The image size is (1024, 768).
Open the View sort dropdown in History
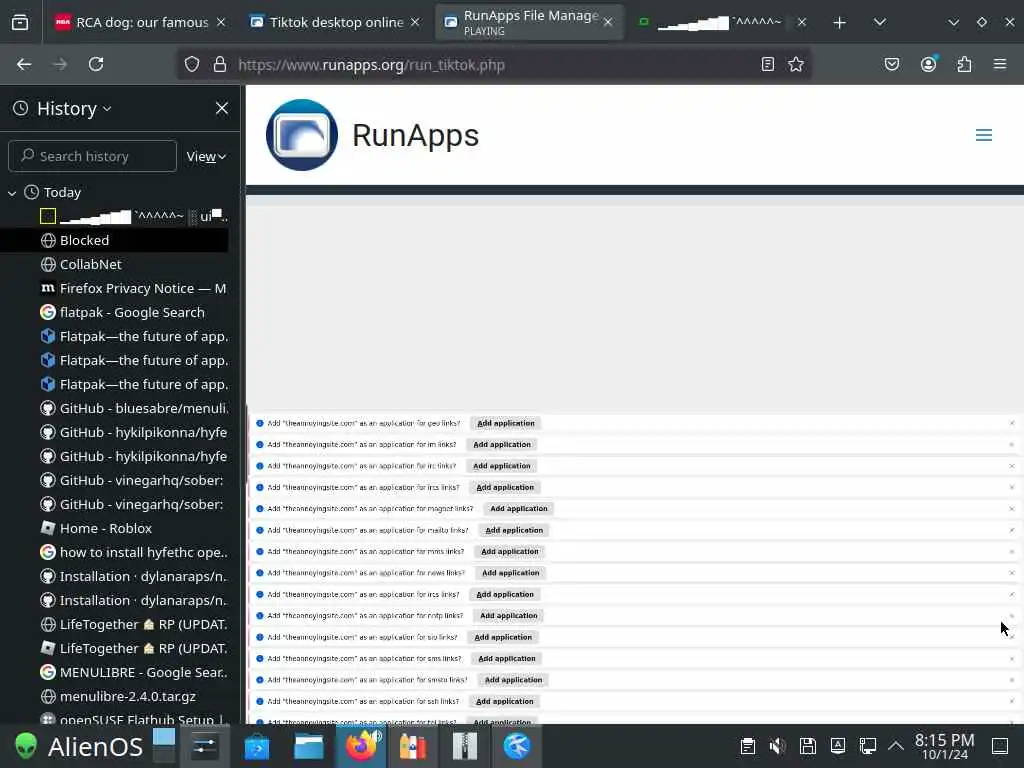pyautogui.click(x=206, y=156)
